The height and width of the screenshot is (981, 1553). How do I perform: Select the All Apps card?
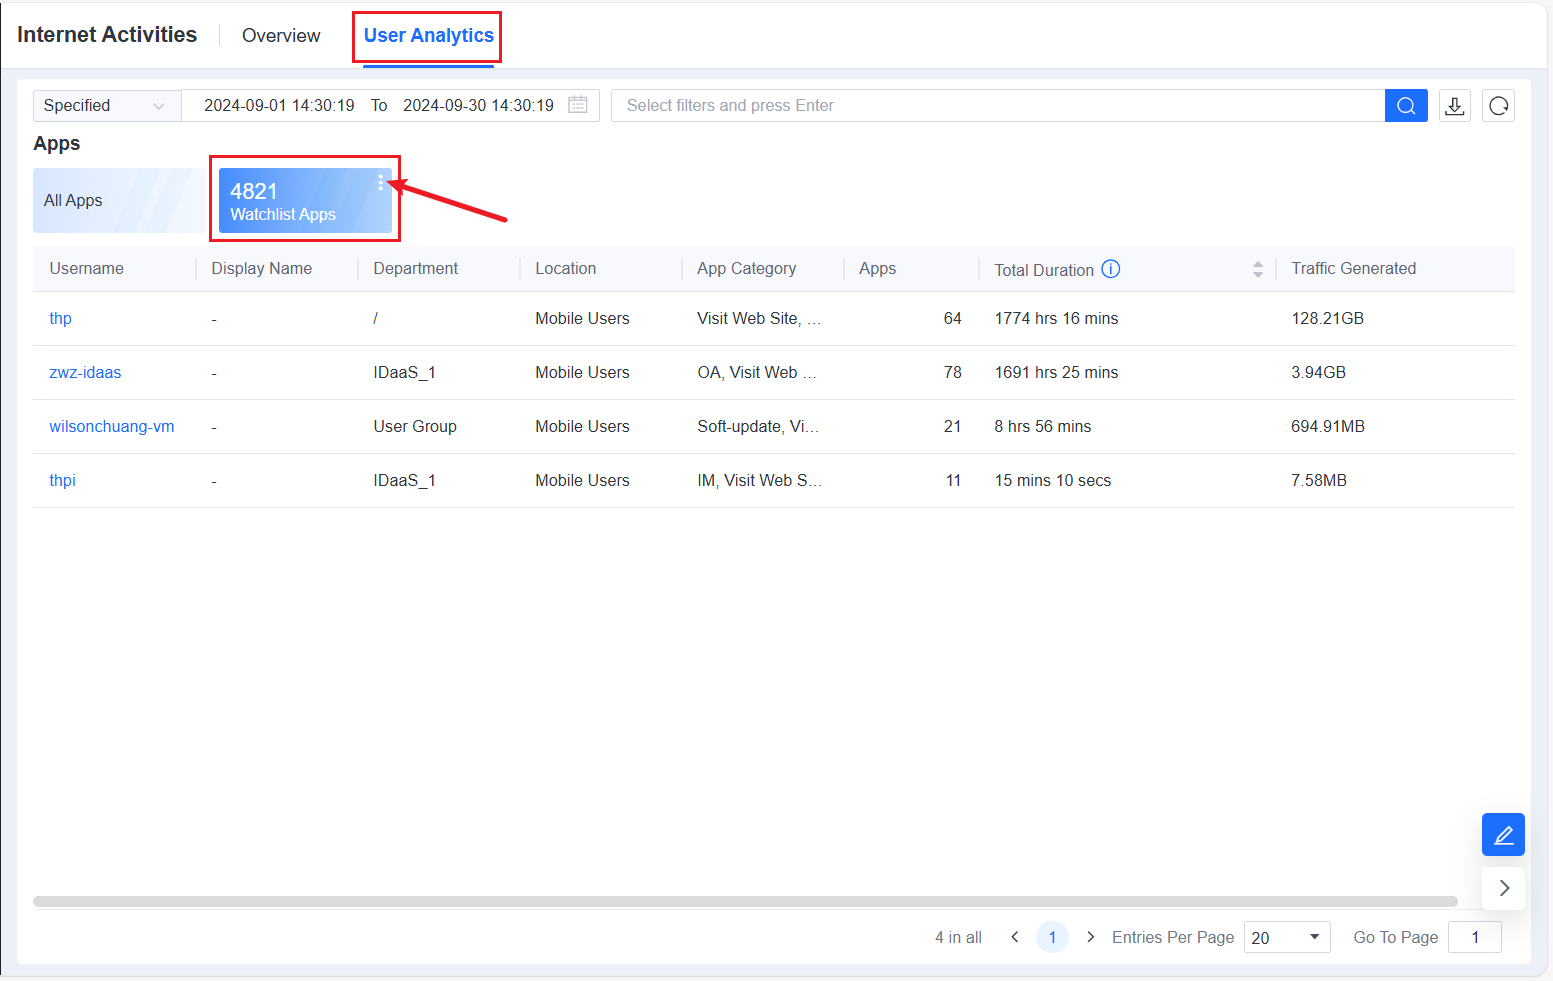coord(120,200)
